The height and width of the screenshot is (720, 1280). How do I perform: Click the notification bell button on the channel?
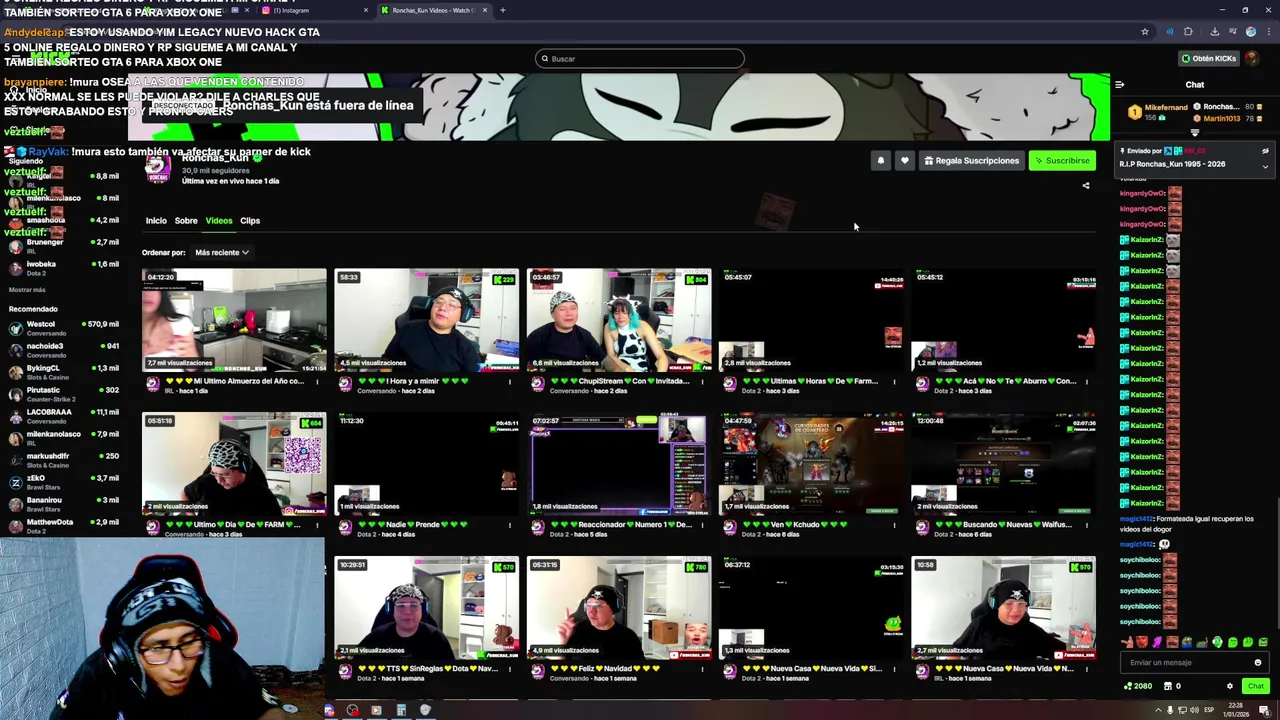click(x=881, y=160)
